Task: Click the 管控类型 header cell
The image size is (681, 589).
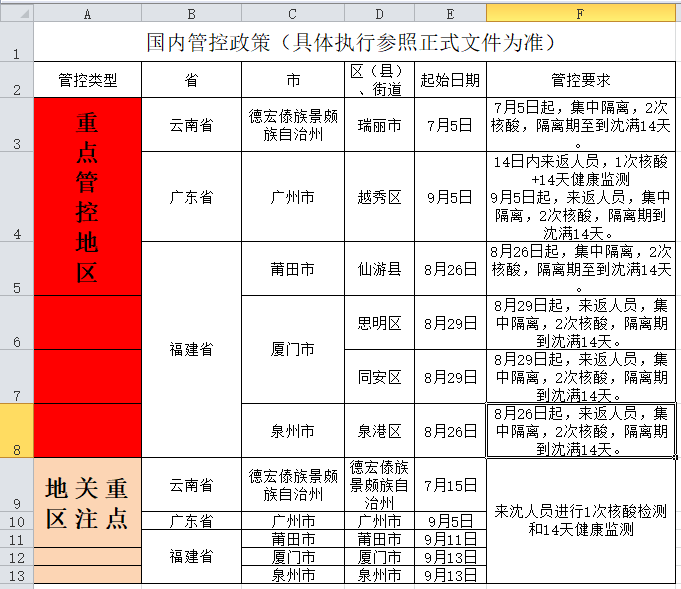Action: pos(87,79)
